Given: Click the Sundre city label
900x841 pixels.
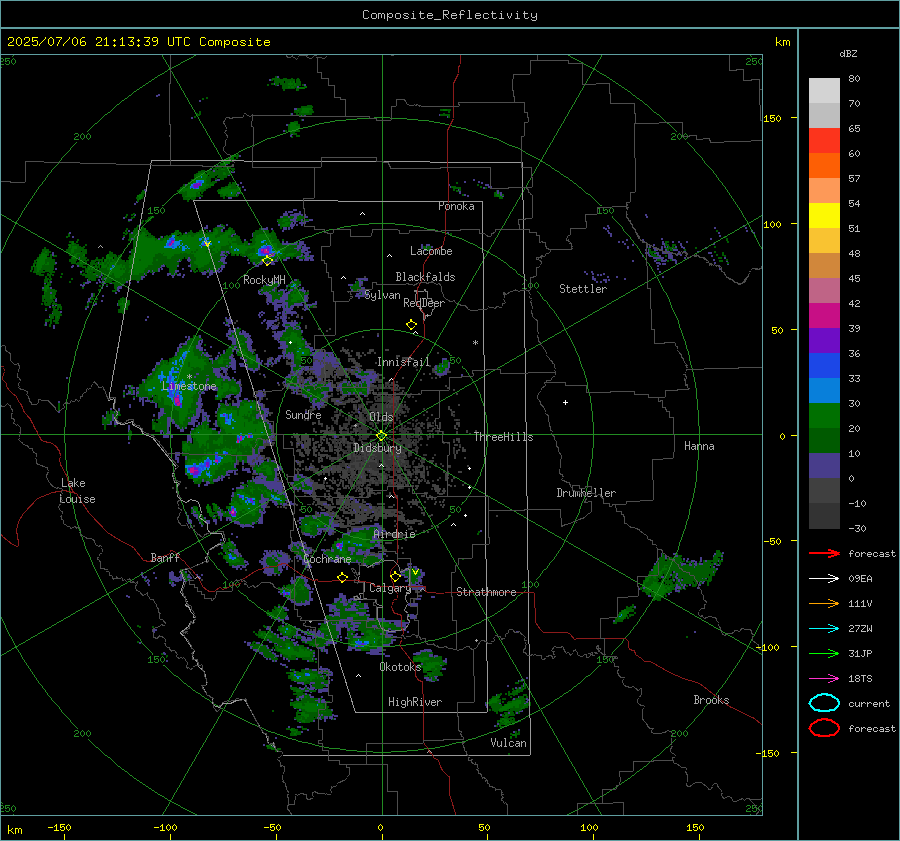Looking at the screenshot, I should tap(303, 414).
